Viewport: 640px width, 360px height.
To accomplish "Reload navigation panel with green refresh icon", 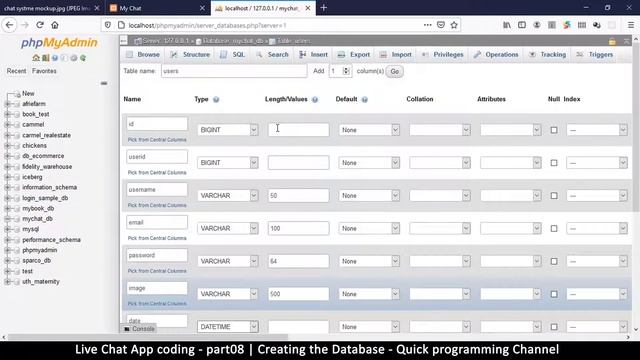I will click(83, 58).
